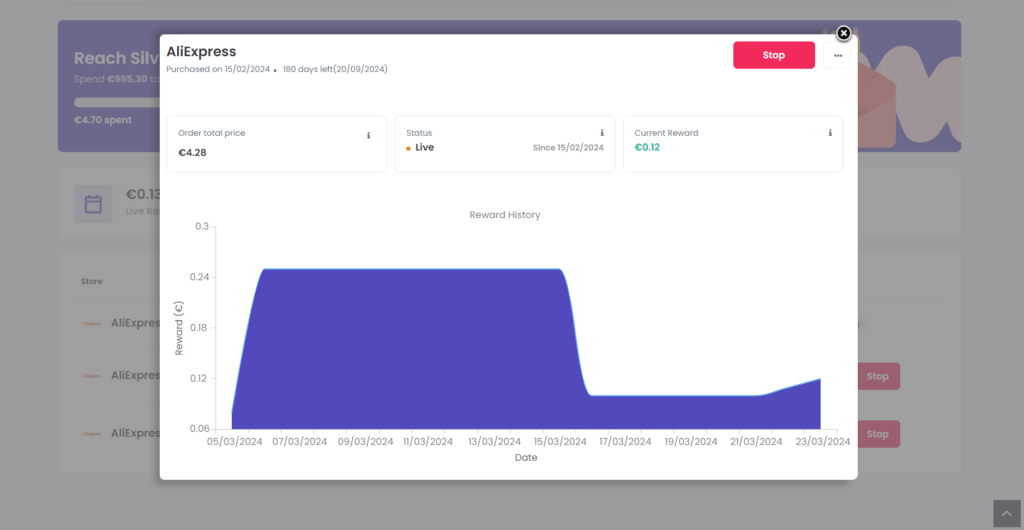Image resolution: width=1024 pixels, height=530 pixels.
Task: Click the 15/03/2024 date axis label
Action: click(x=561, y=442)
